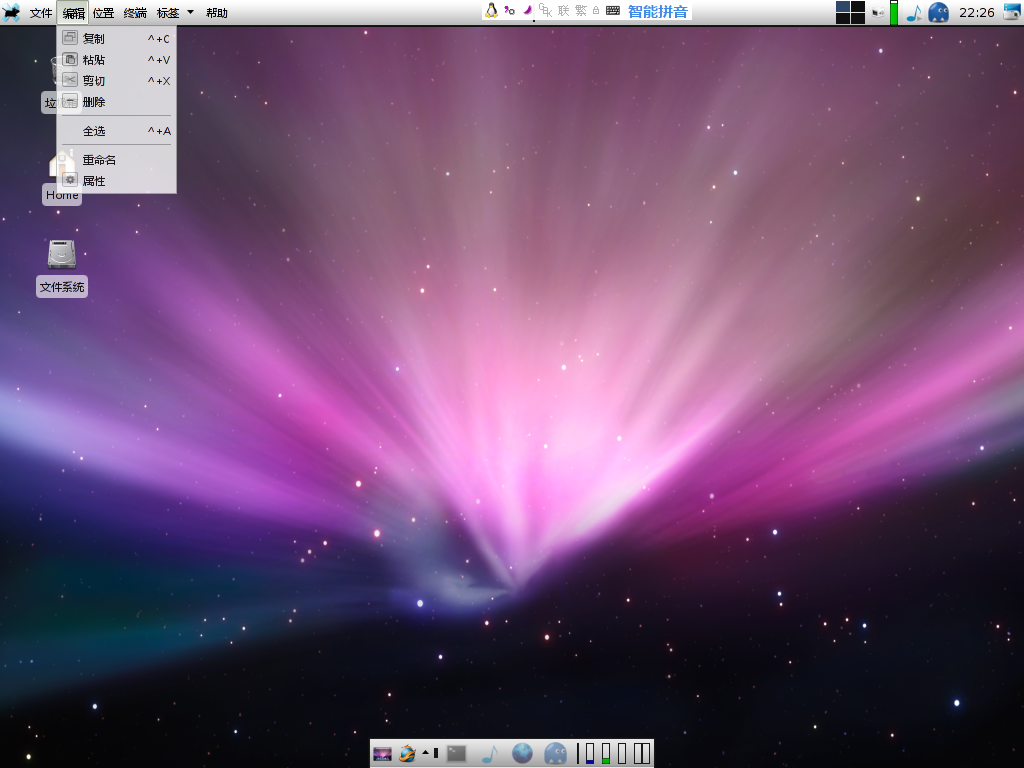The image size is (1024, 768).
Task: Choose 属性 in the edit menu
Action: [x=116, y=181]
